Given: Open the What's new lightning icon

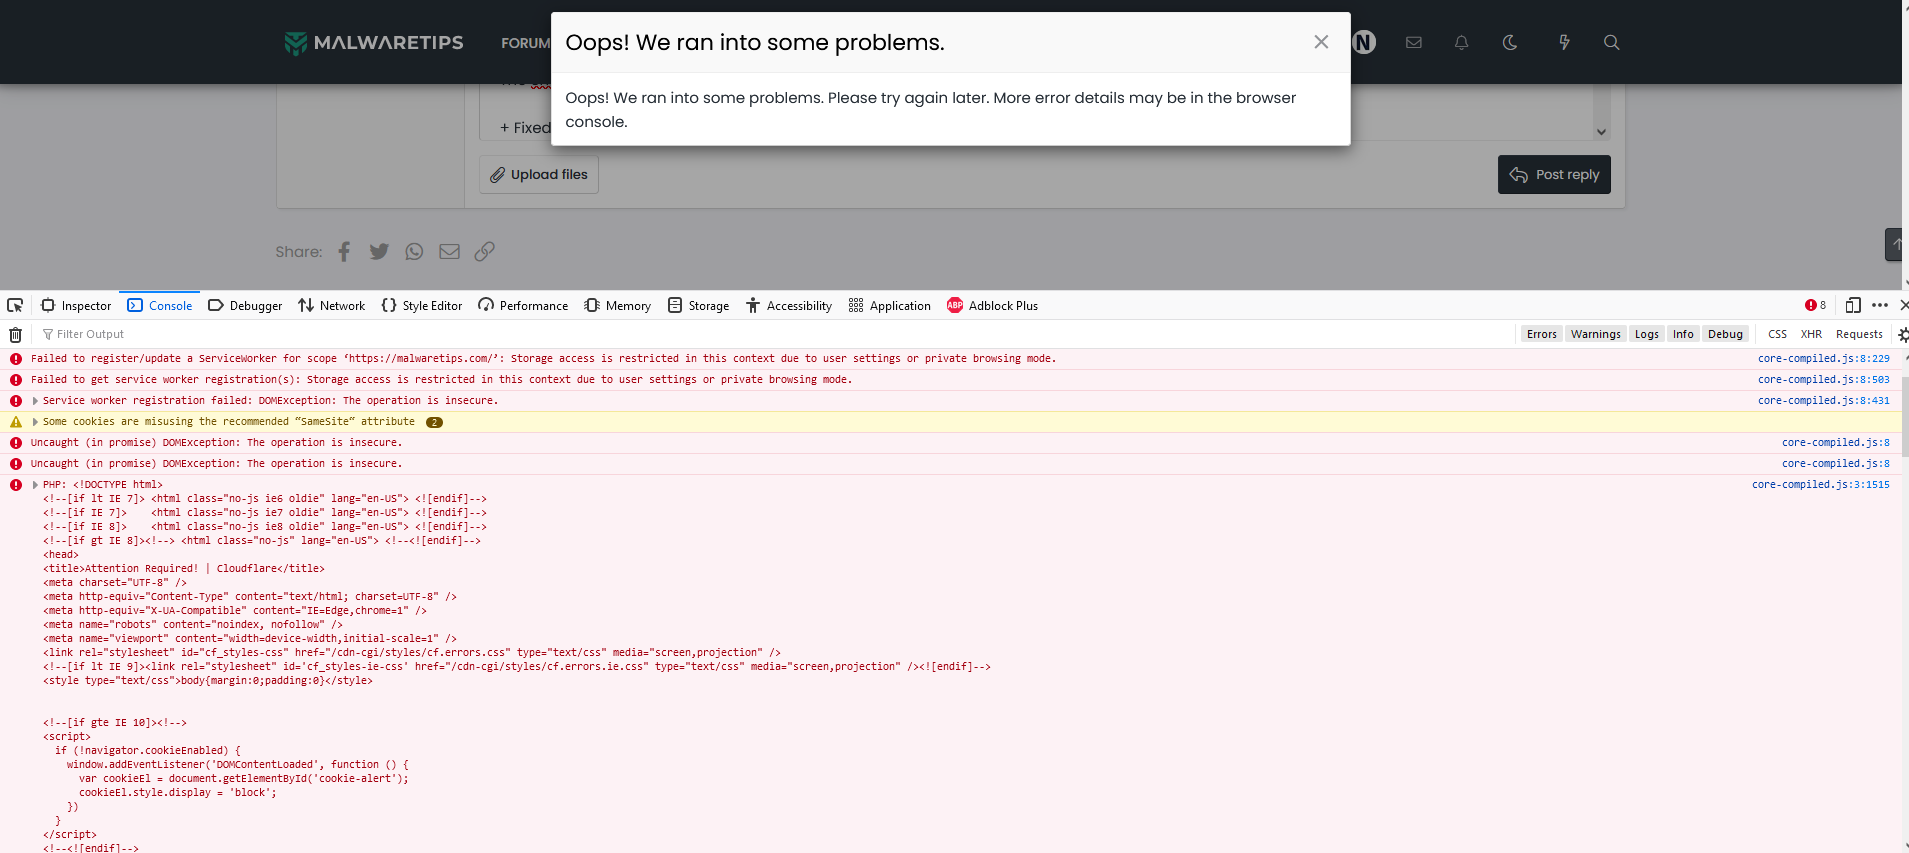Looking at the screenshot, I should (x=1564, y=43).
